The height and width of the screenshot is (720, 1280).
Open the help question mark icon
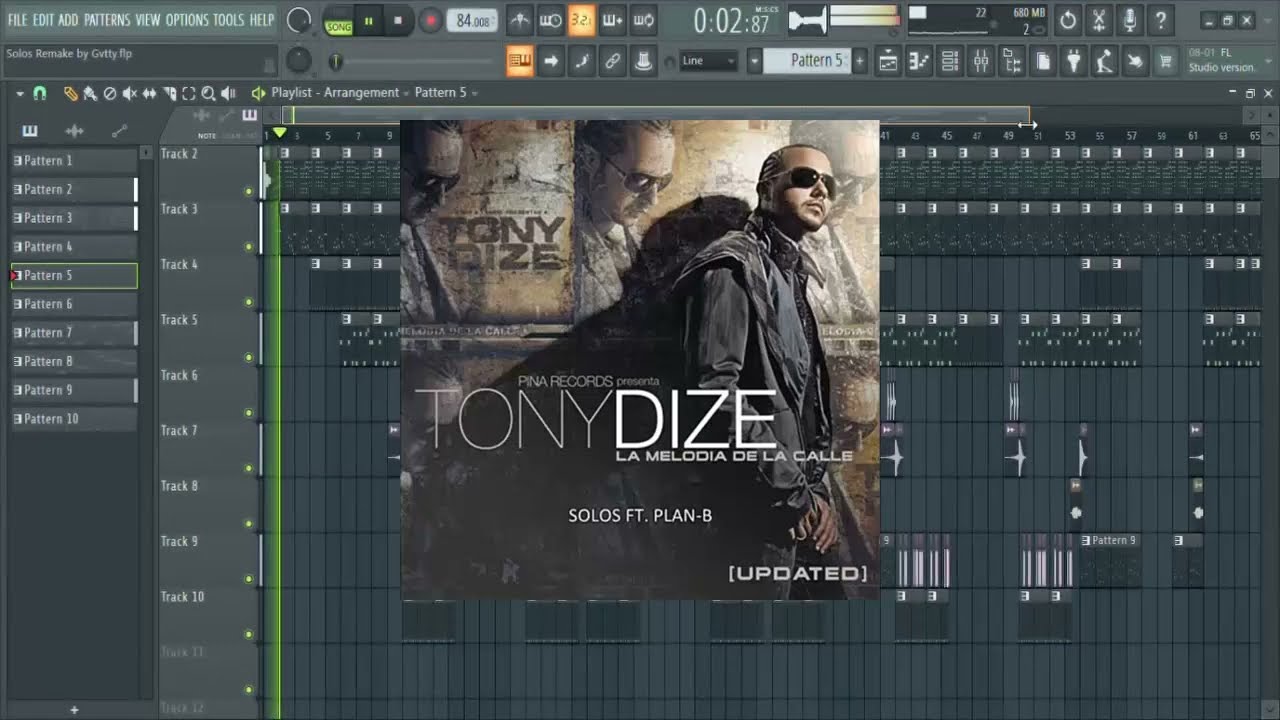click(1160, 20)
